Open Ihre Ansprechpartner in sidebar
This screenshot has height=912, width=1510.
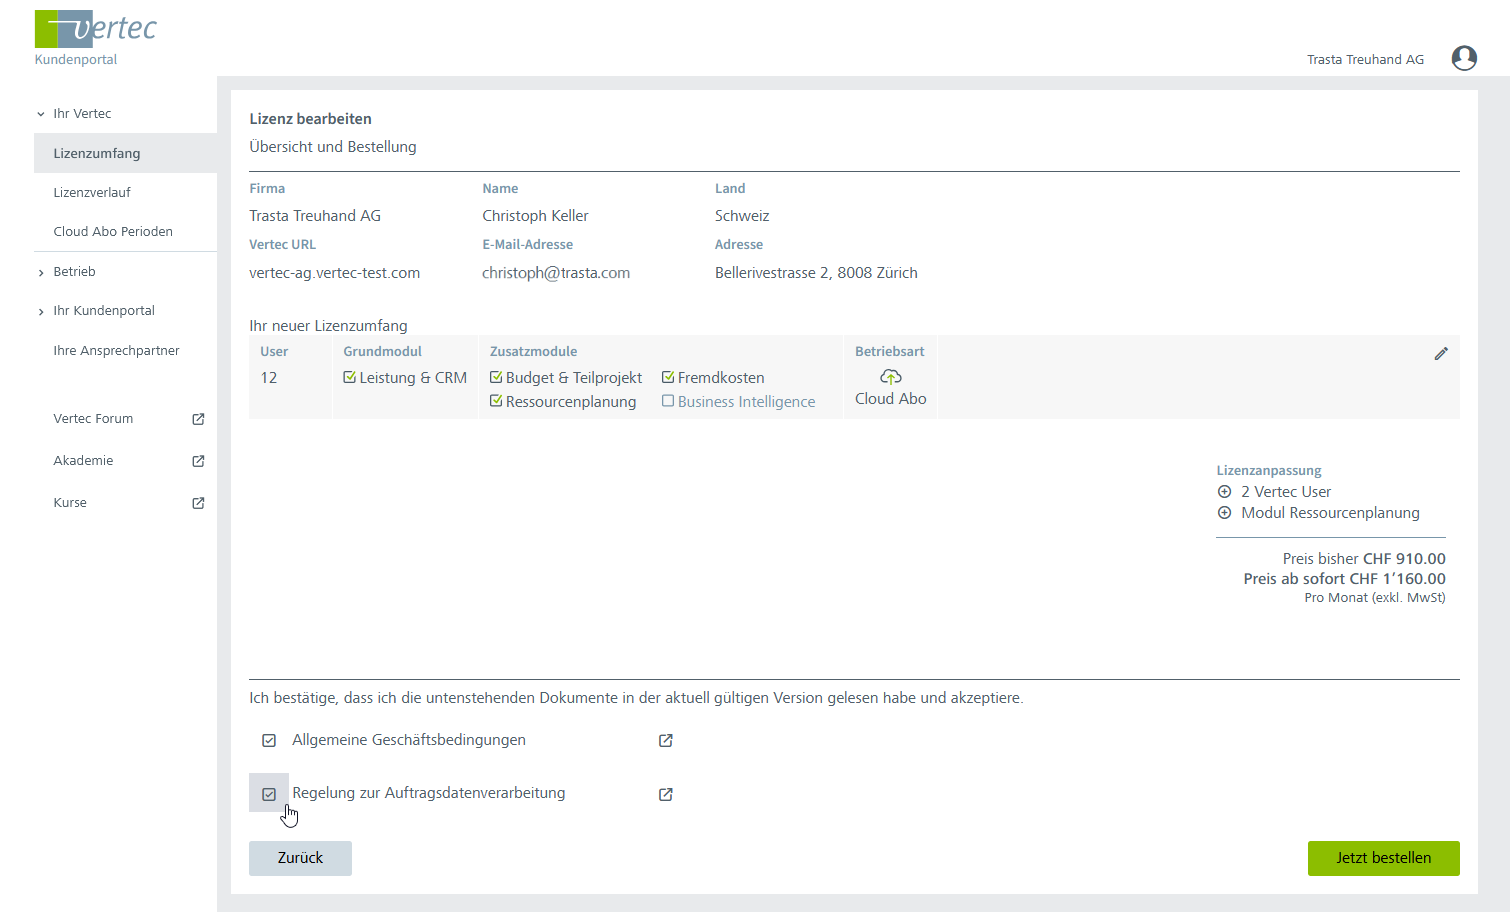[116, 350]
